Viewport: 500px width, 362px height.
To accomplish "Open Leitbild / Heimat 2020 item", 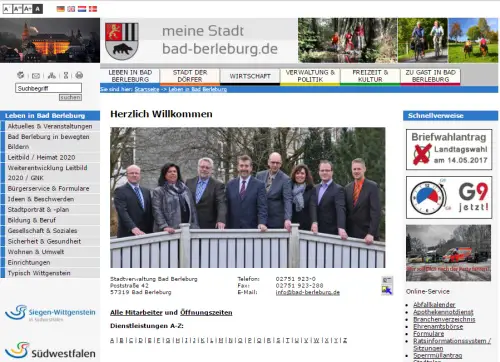I will (x=50, y=157).
